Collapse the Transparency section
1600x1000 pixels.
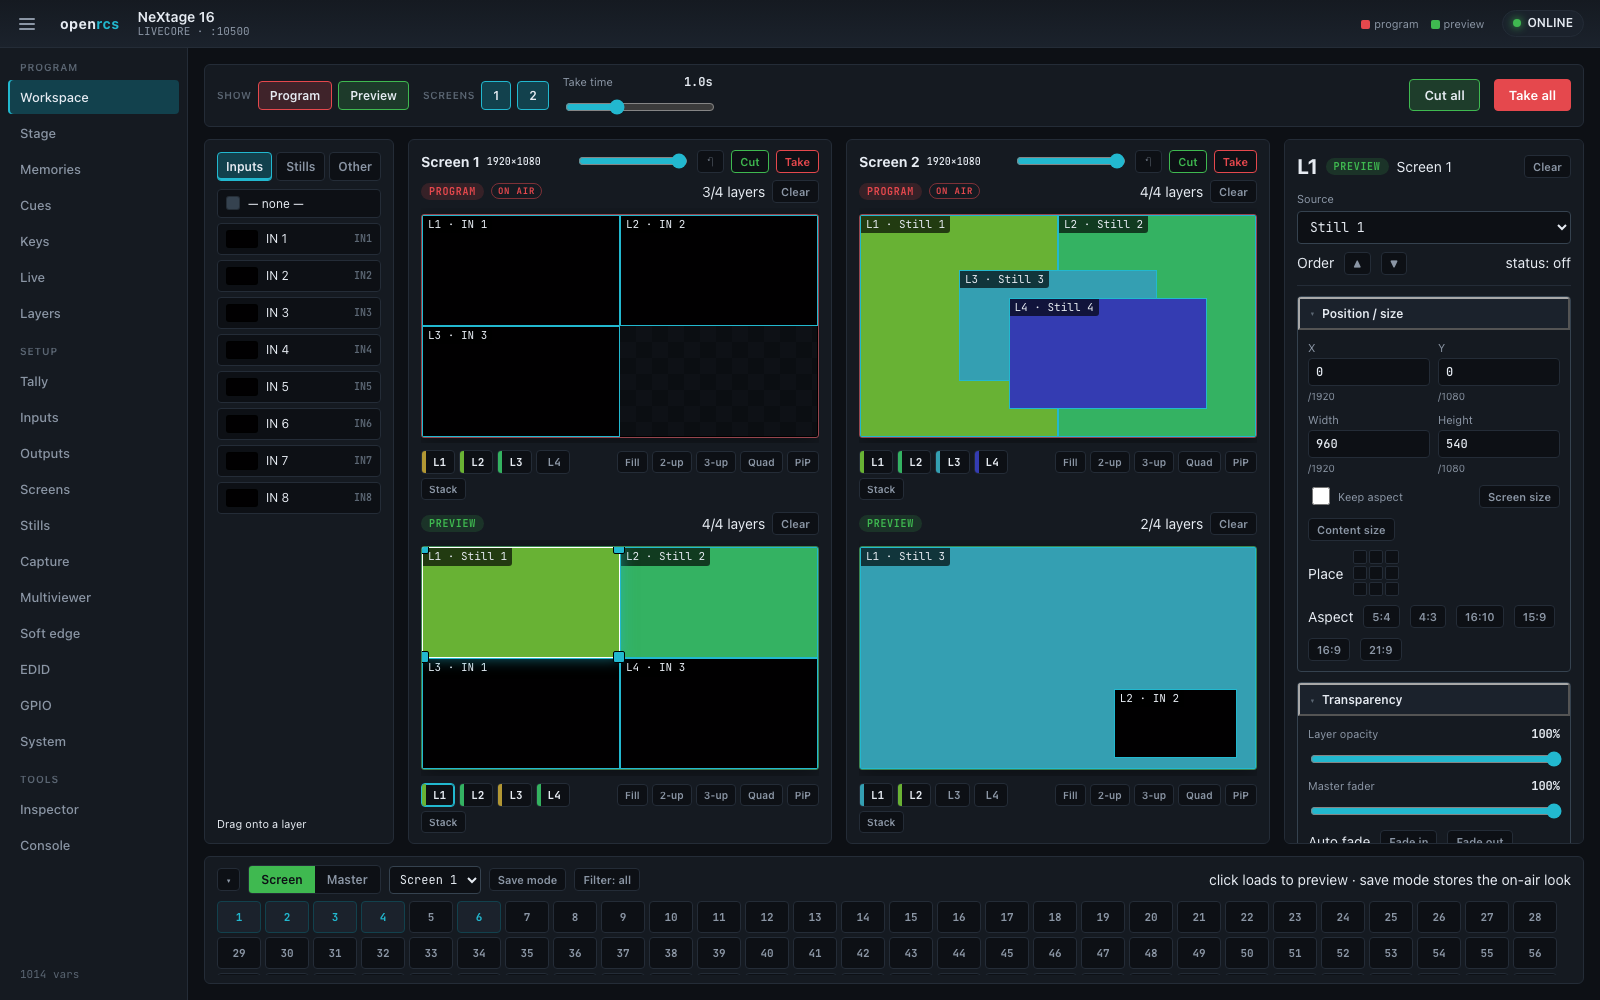coord(1433,699)
